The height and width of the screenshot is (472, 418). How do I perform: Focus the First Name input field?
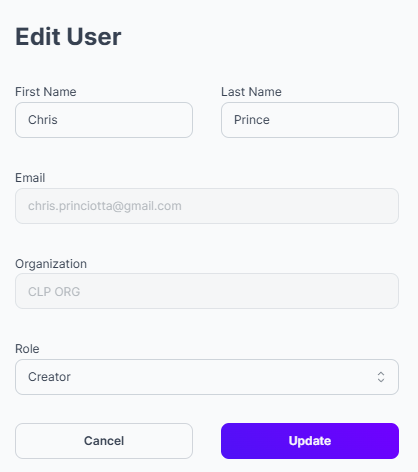(104, 120)
